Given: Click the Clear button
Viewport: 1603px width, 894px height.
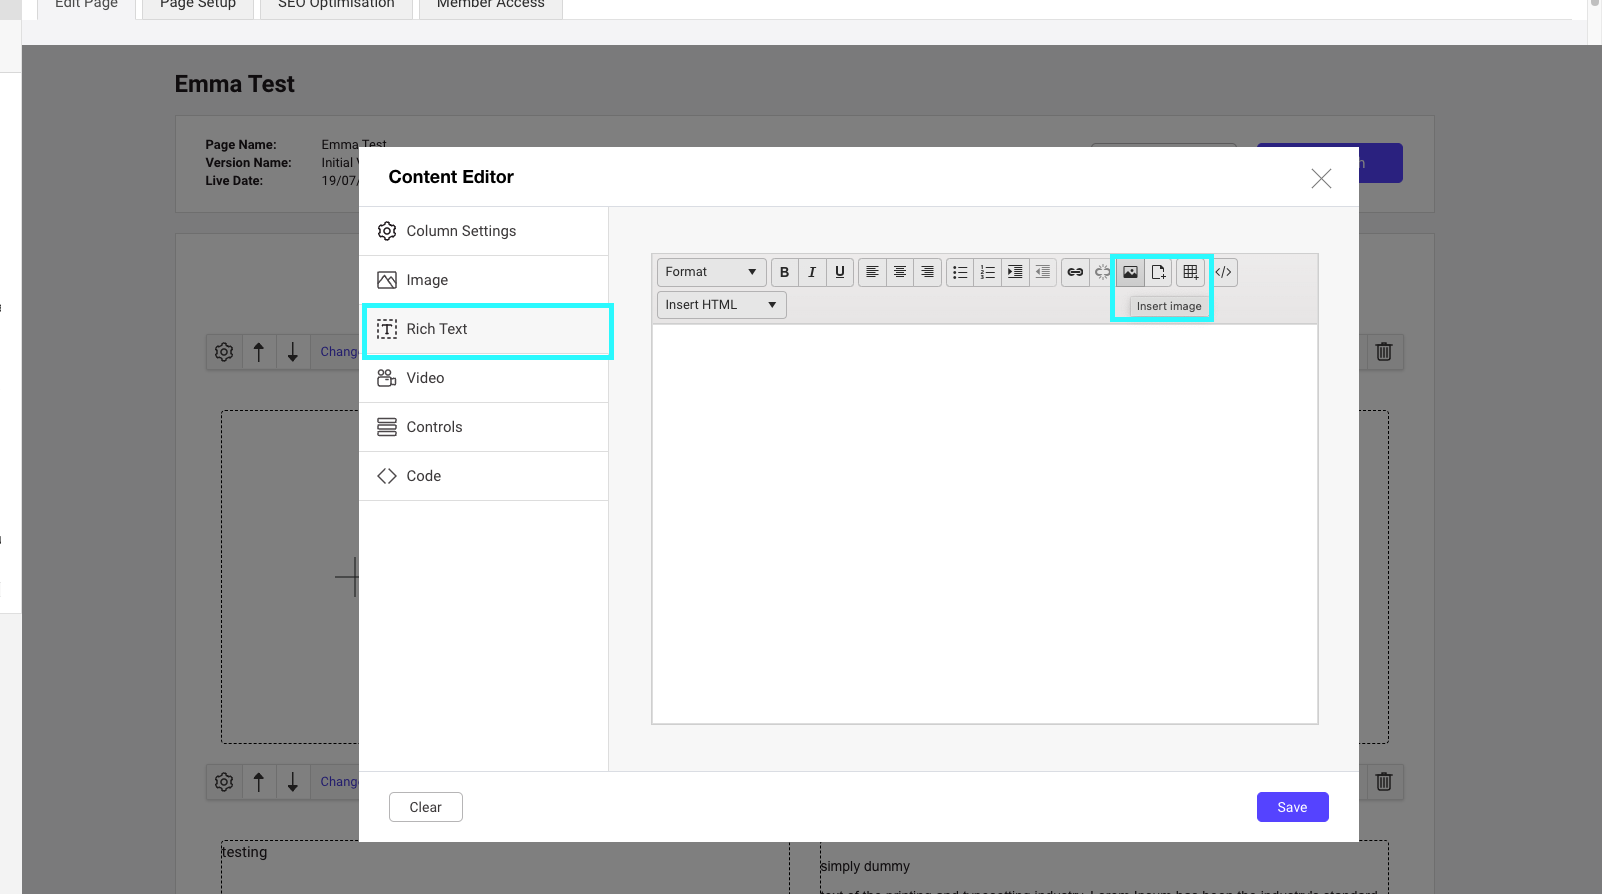Looking at the screenshot, I should pos(425,807).
